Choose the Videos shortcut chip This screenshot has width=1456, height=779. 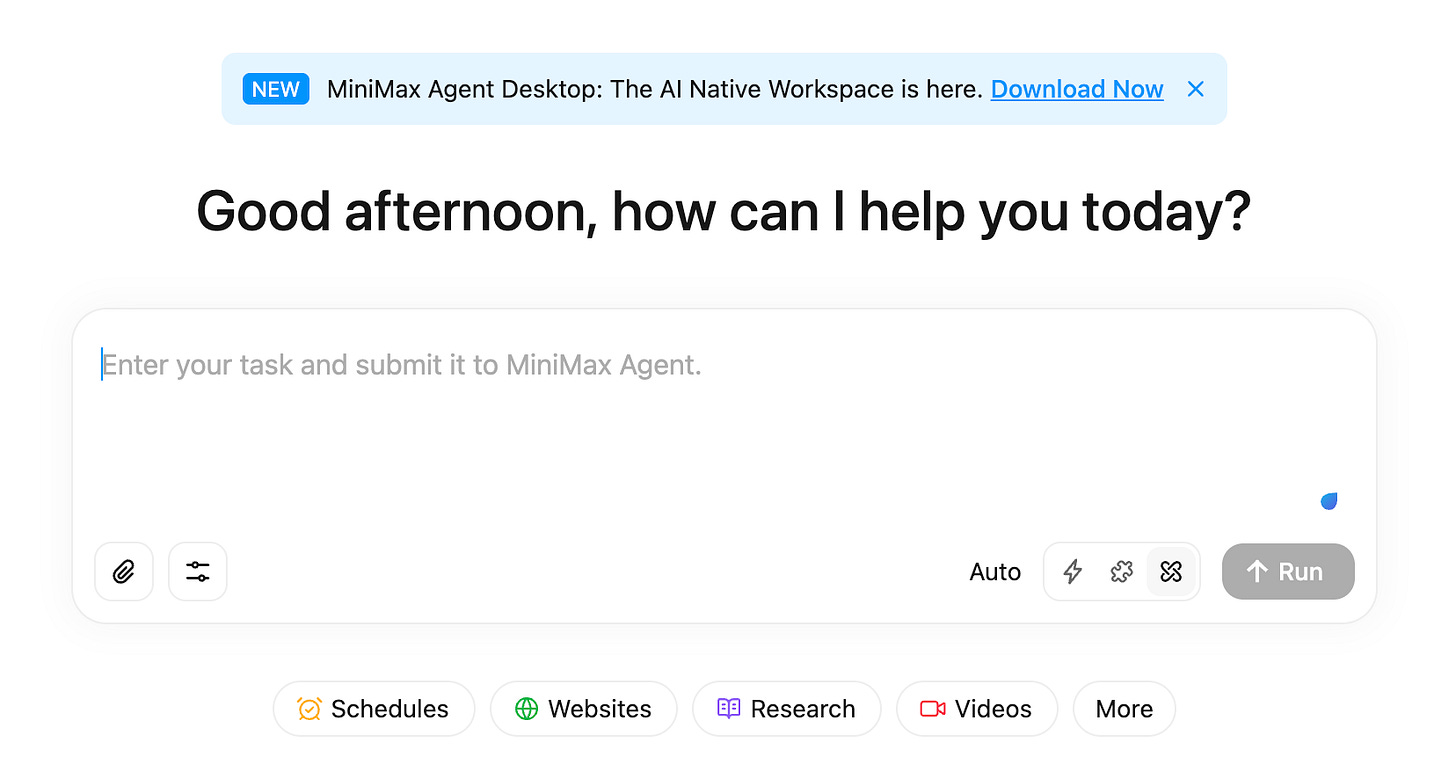[x=977, y=709]
